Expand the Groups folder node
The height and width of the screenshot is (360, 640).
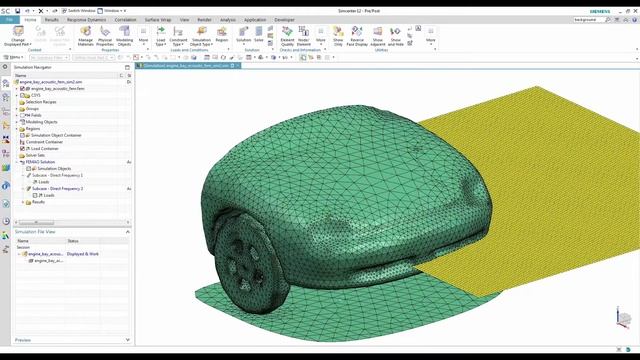(x=17, y=109)
